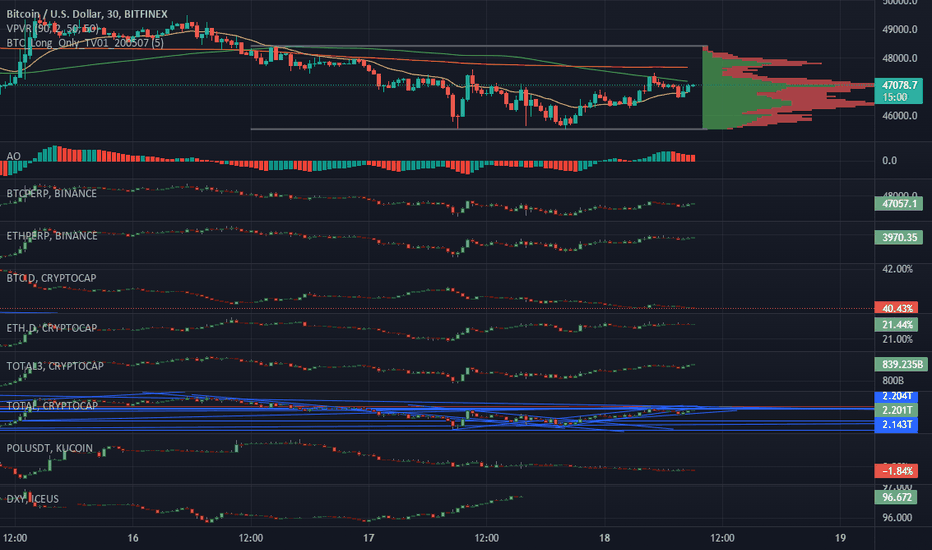This screenshot has width=932, height=550.
Task: Click the green 2.201T price tag
Action: click(896, 410)
